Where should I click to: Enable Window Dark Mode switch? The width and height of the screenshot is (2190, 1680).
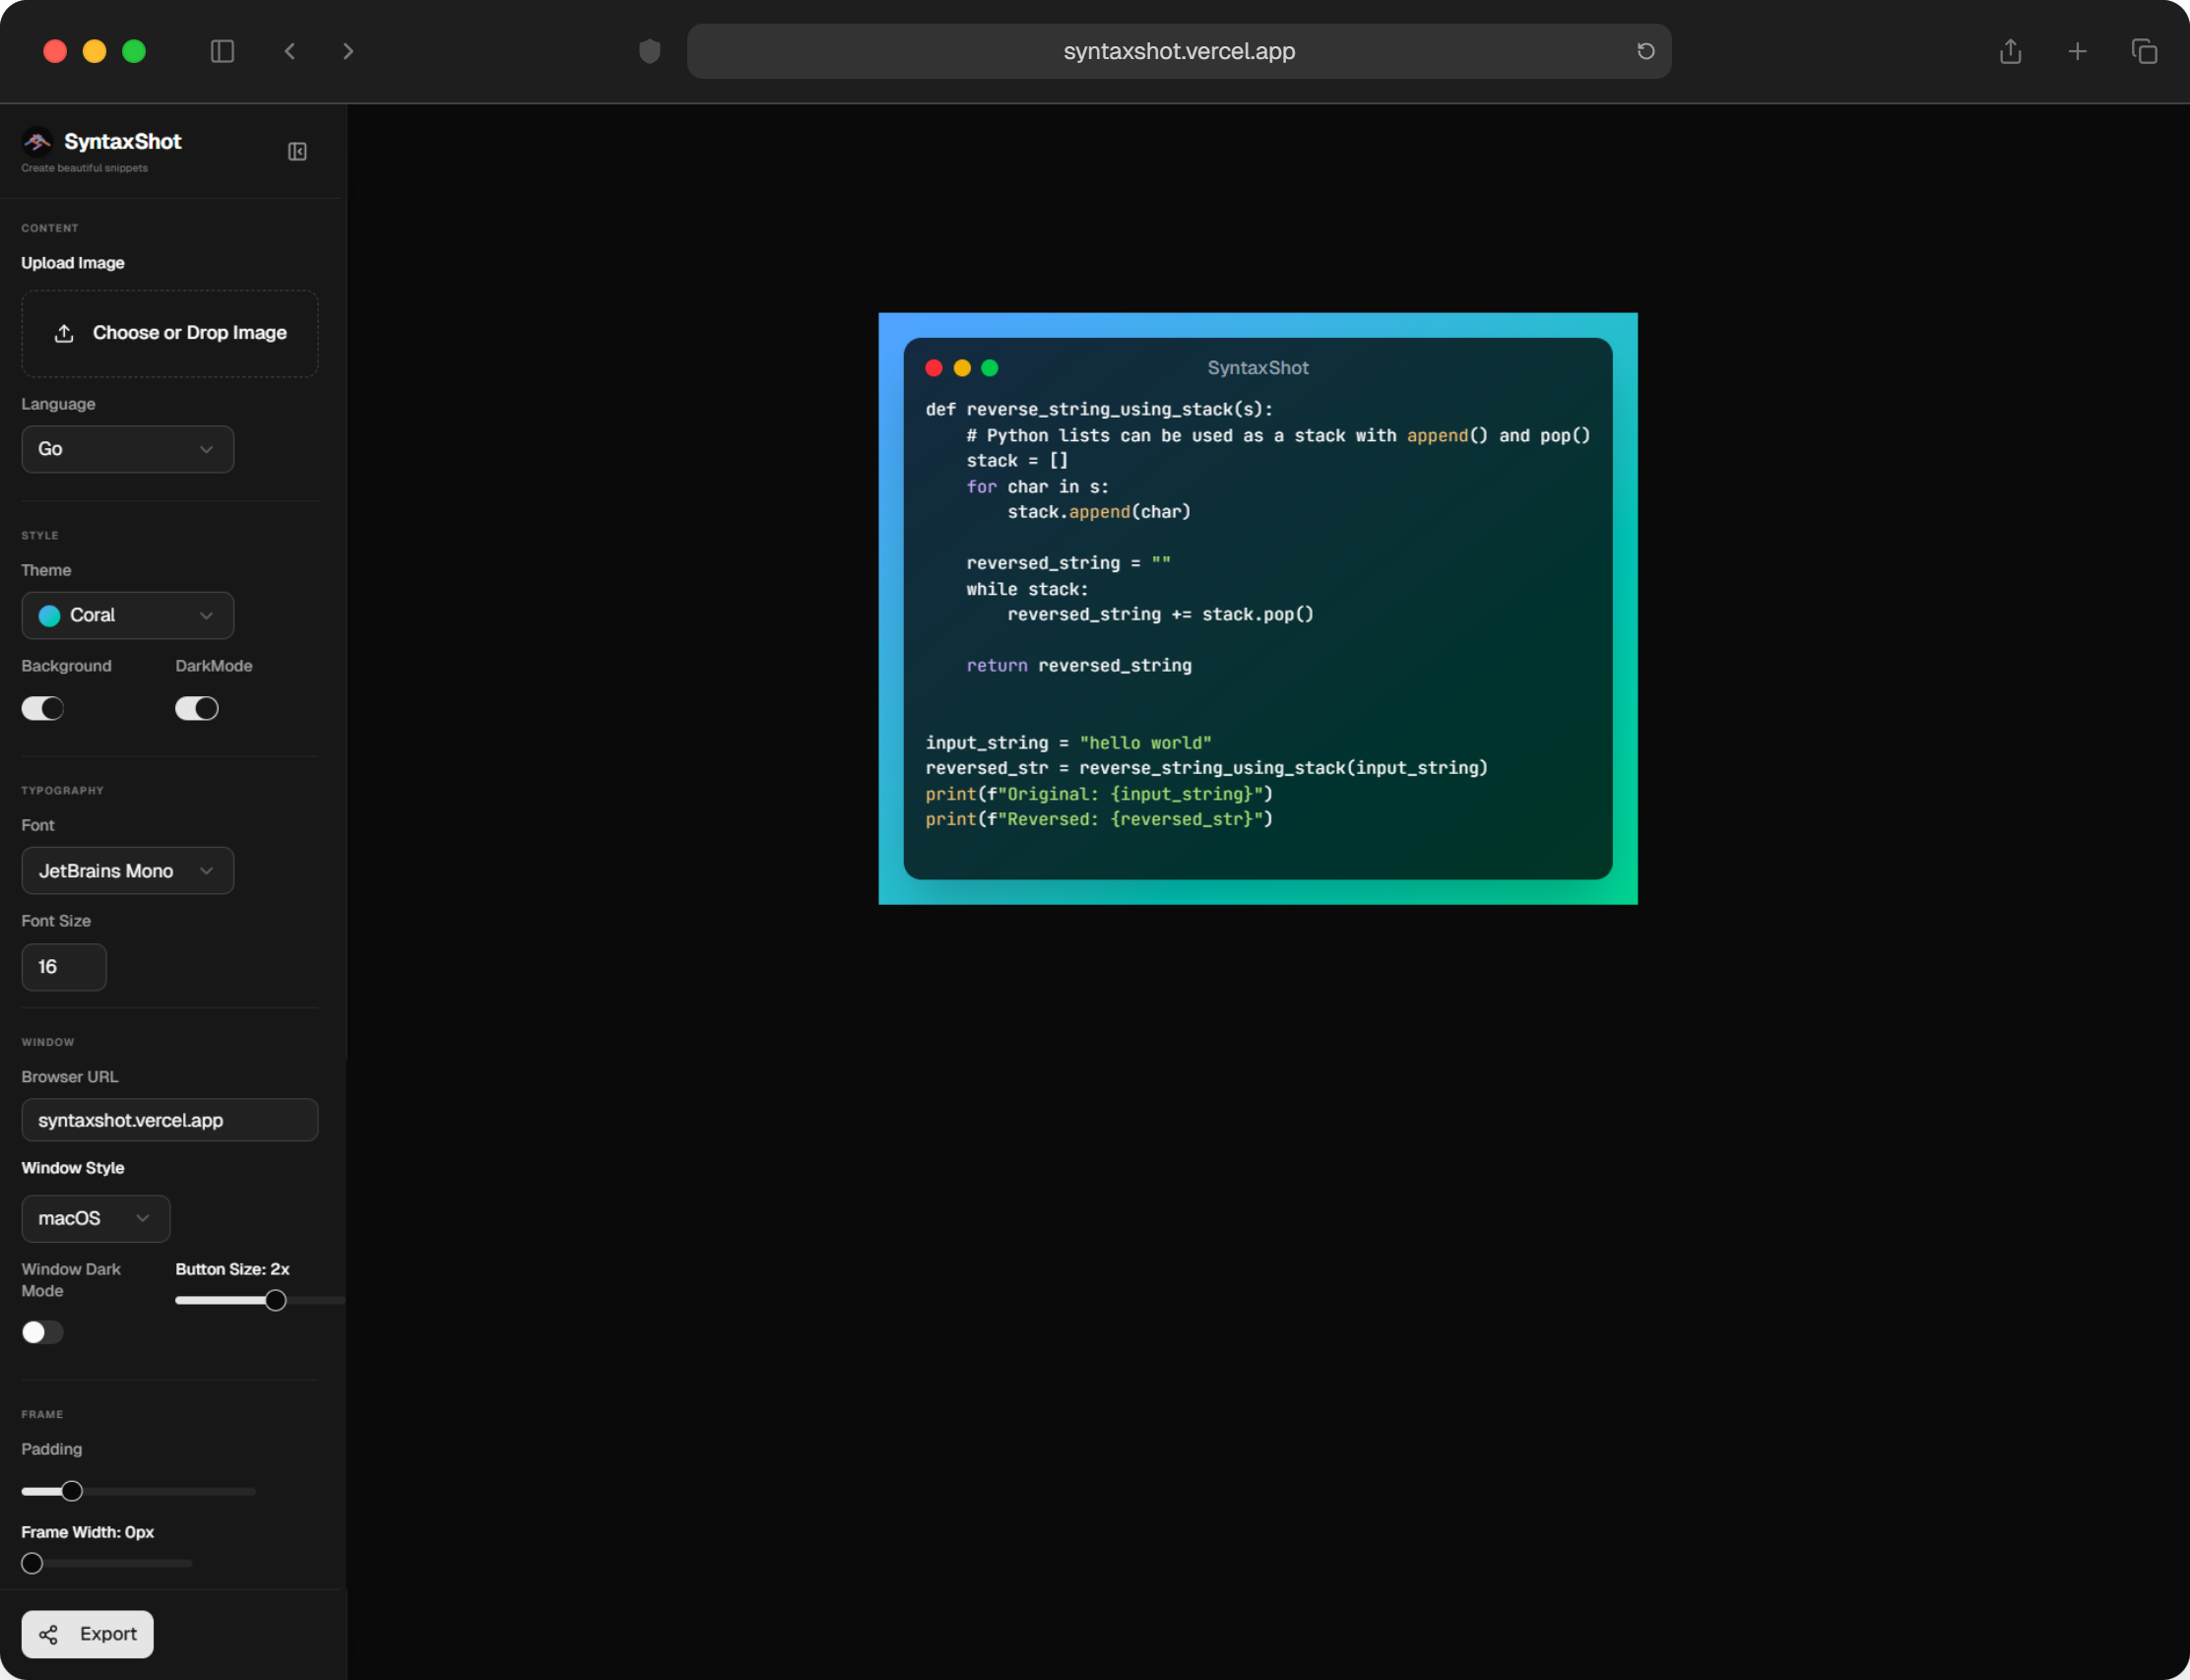tap(43, 1332)
